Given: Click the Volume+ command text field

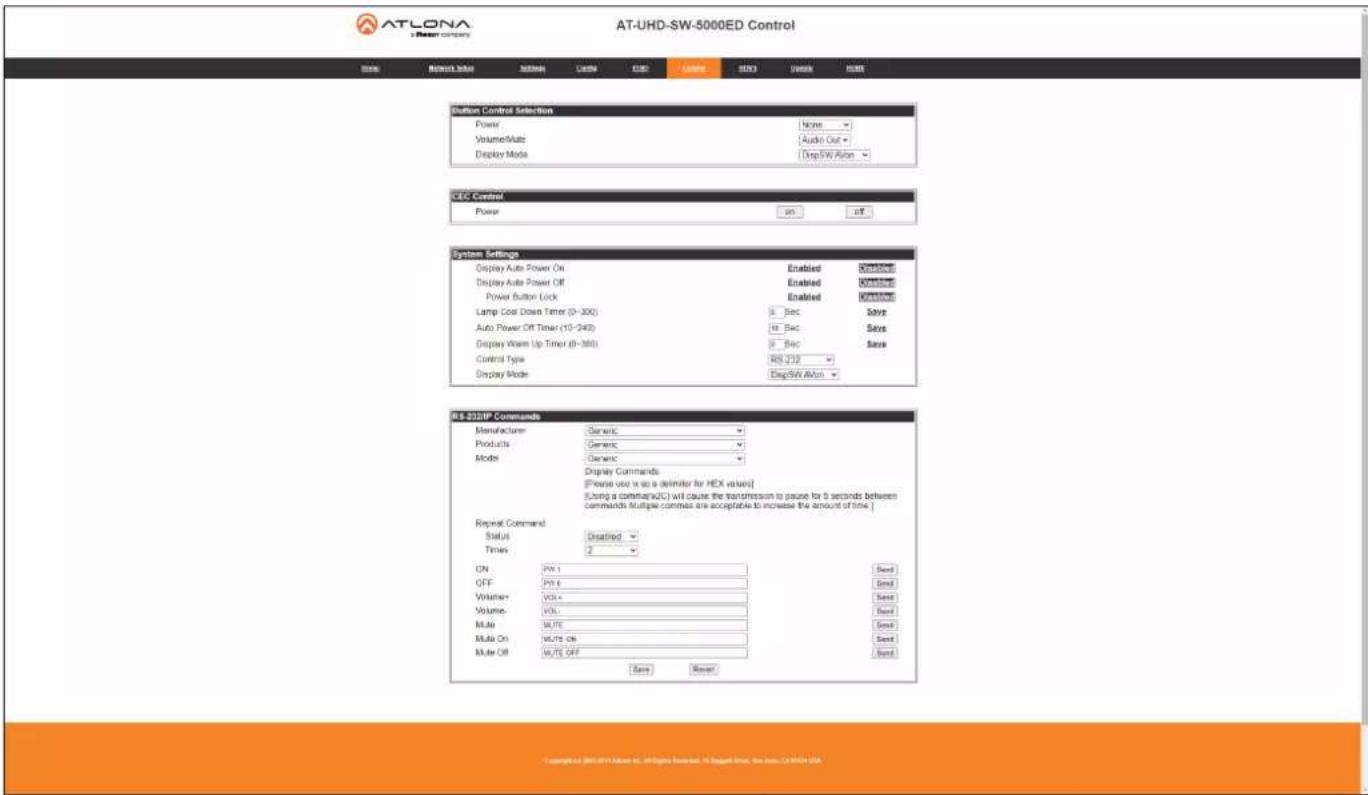Looking at the screenshot, I should click(644, 597).
